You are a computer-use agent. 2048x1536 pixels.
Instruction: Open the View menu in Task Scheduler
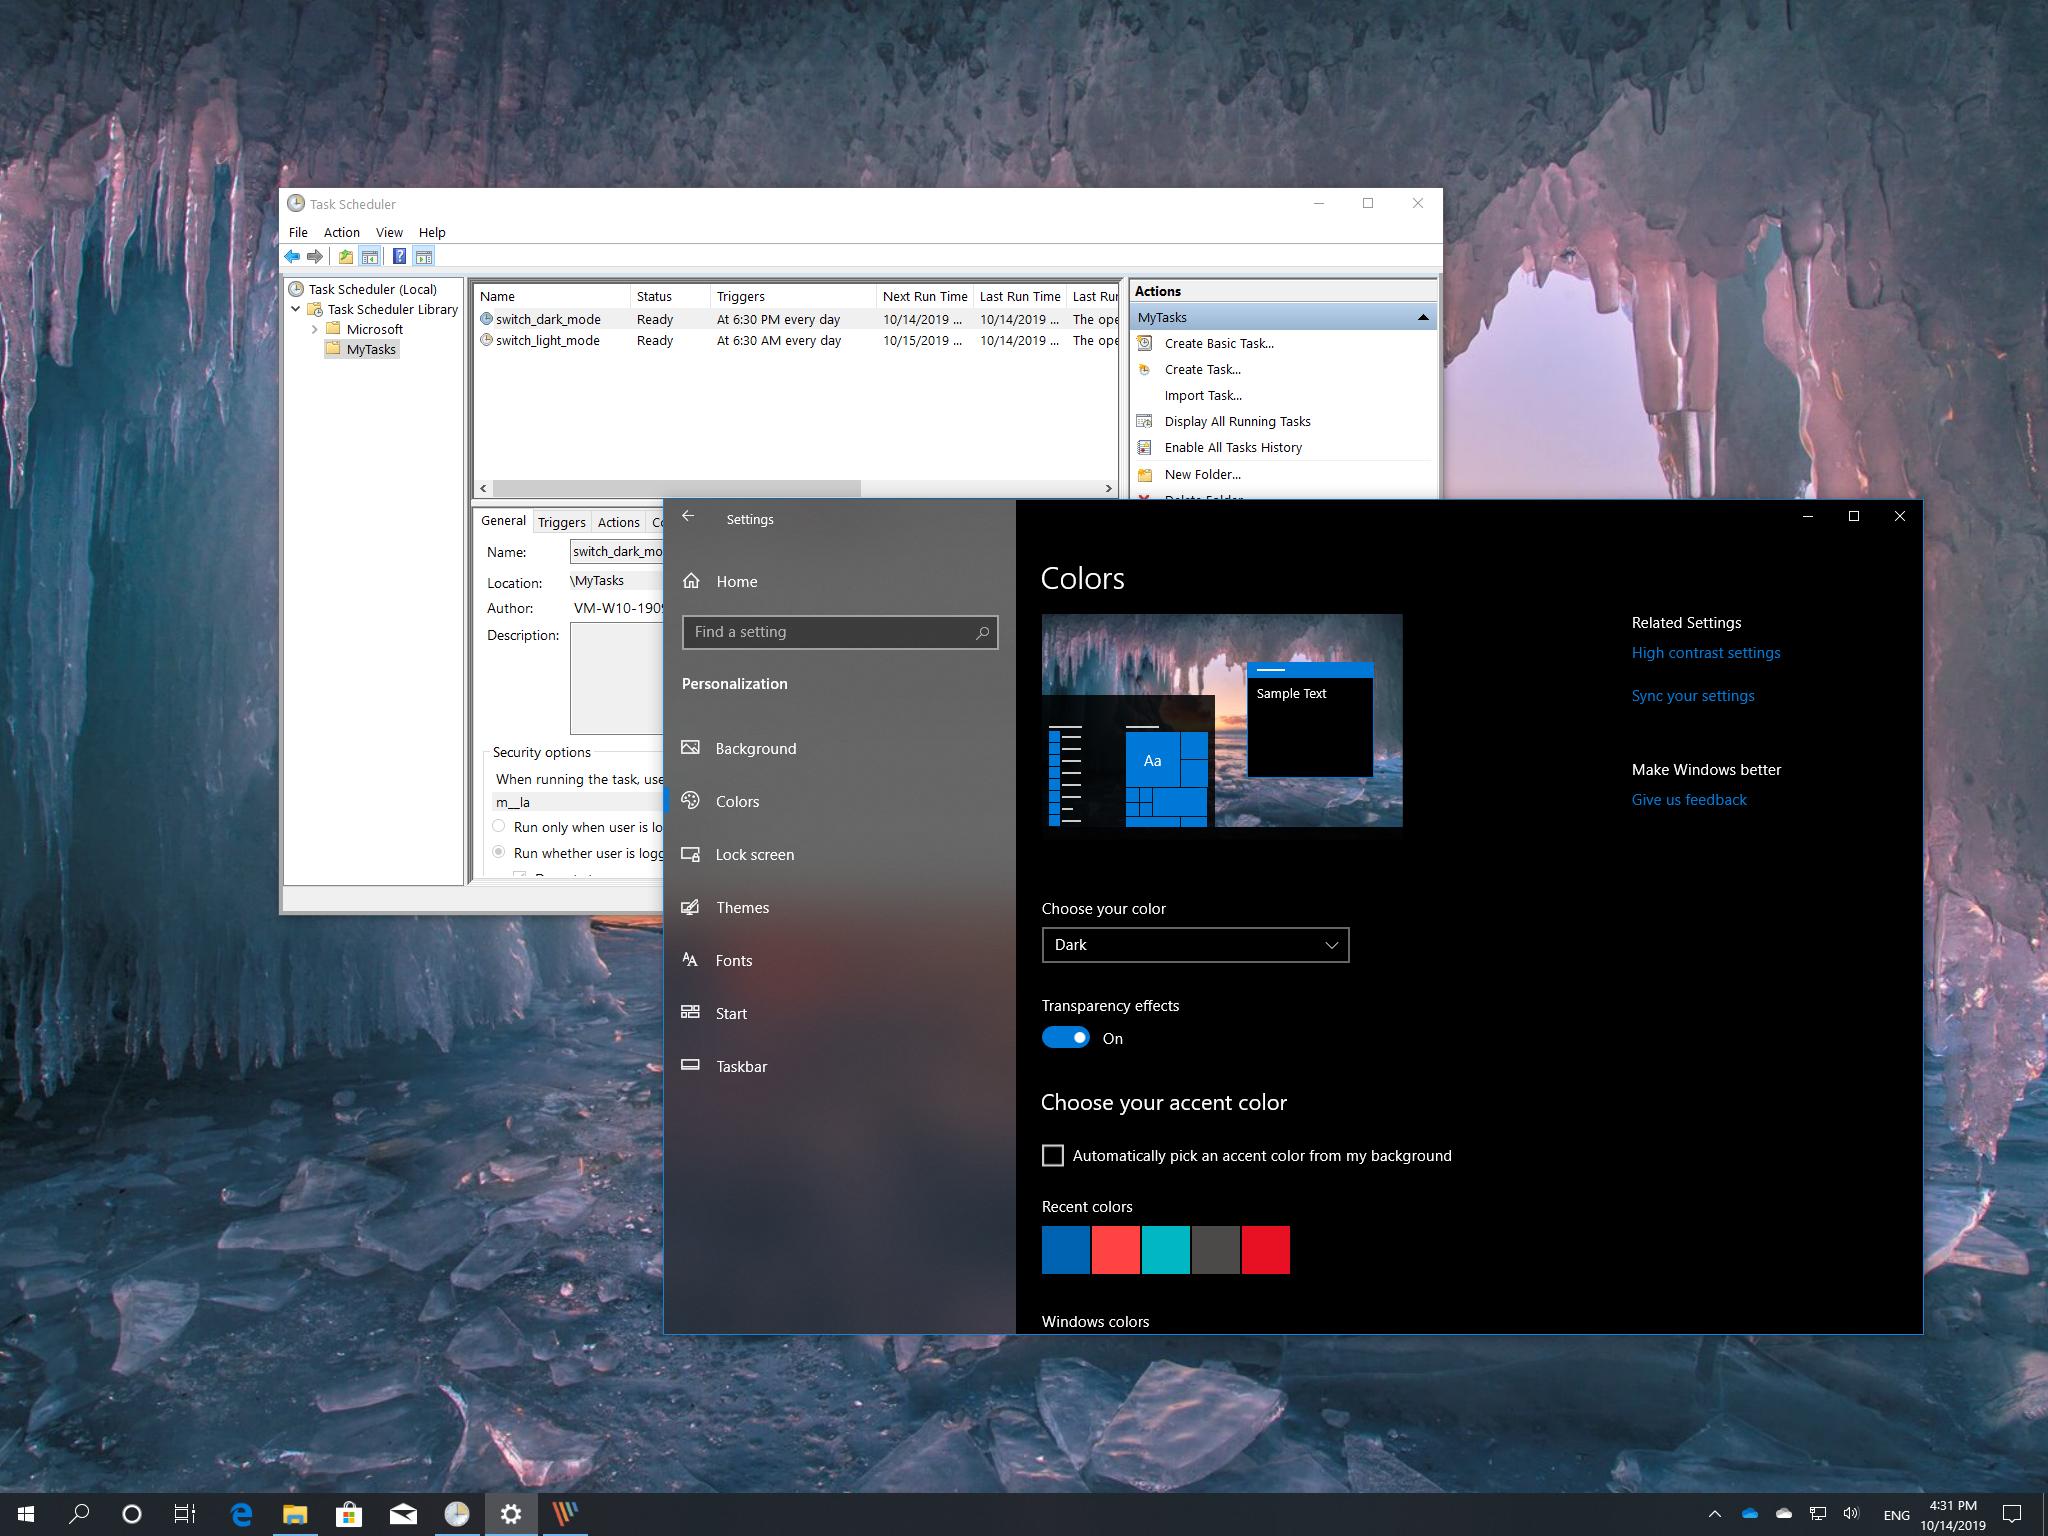click(x=389, y=232)
